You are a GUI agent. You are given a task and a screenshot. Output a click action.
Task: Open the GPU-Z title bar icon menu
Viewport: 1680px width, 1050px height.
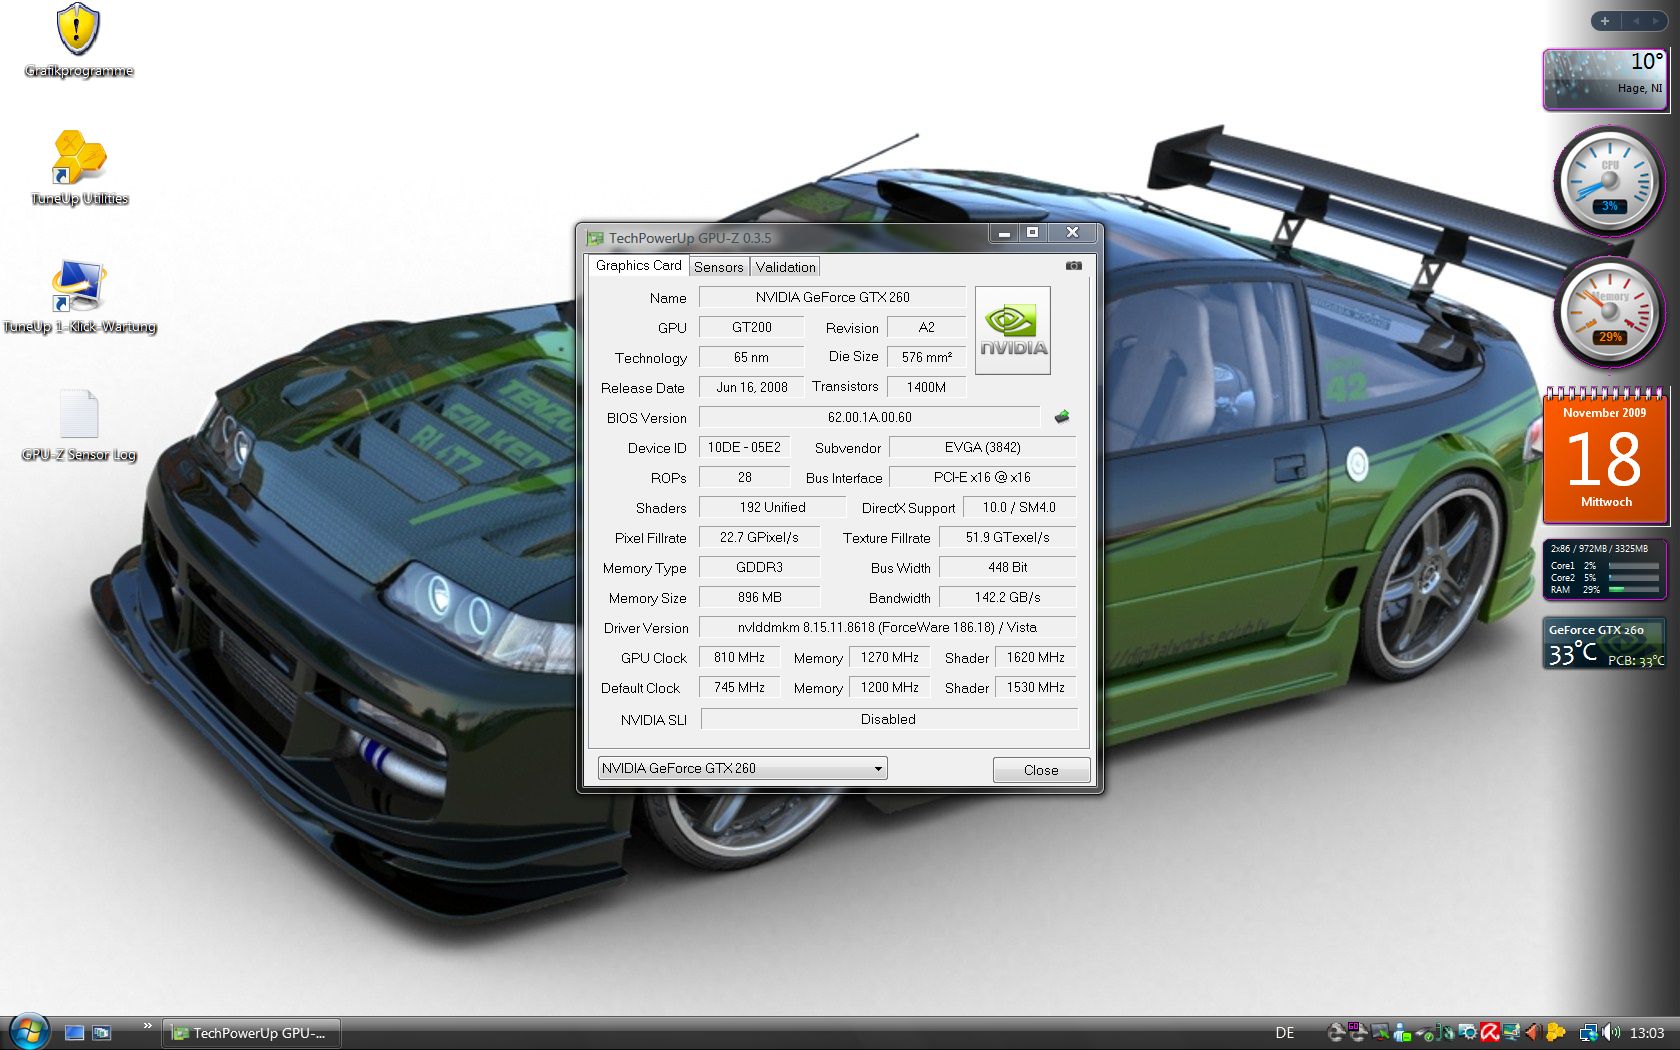coord(595,238)
